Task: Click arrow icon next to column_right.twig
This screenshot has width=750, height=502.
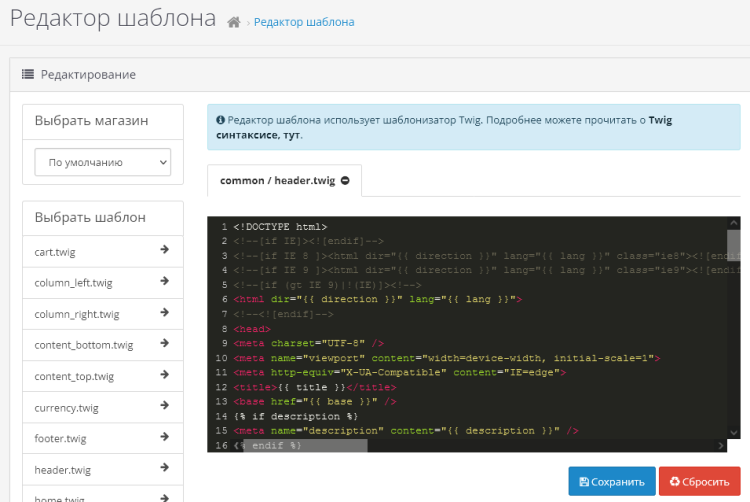Action: 165,313
